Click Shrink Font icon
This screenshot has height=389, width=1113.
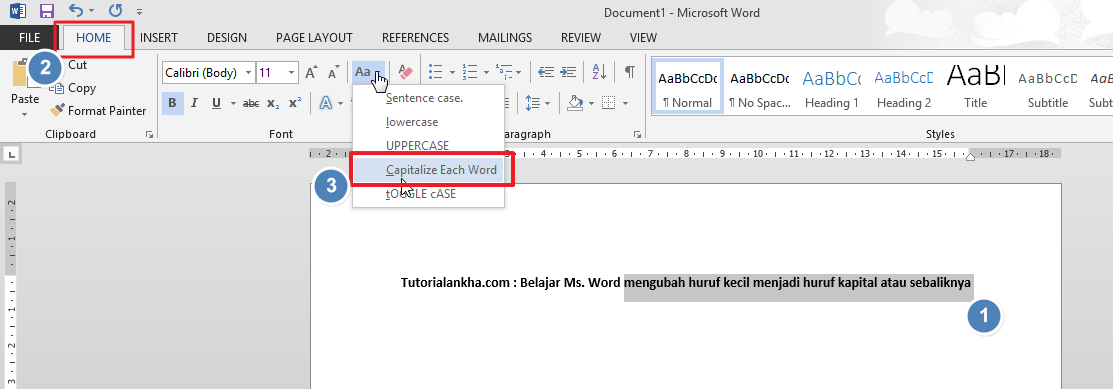(x=333, y=72)
